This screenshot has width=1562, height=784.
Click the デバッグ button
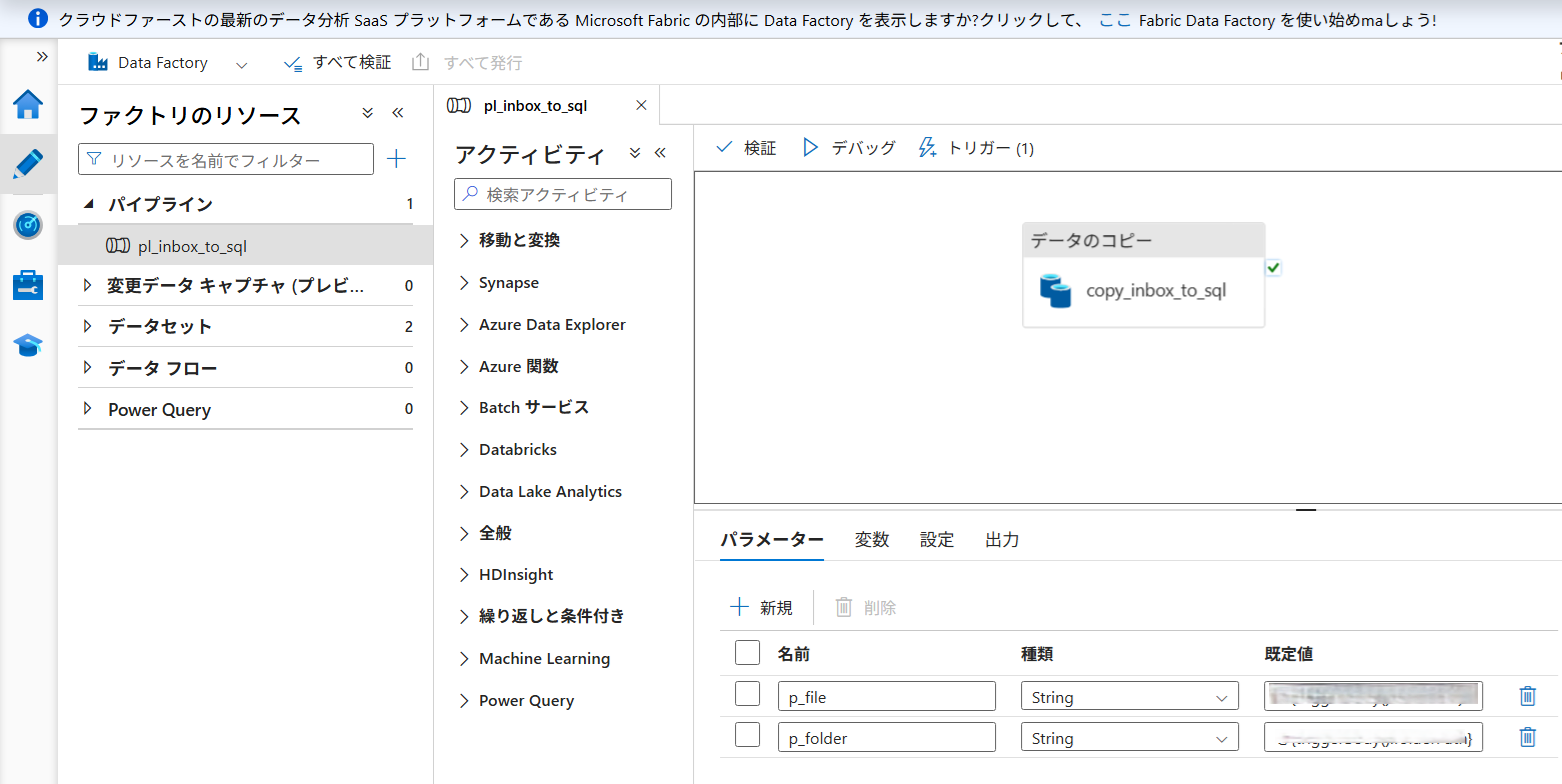click(x=849, y=148)
